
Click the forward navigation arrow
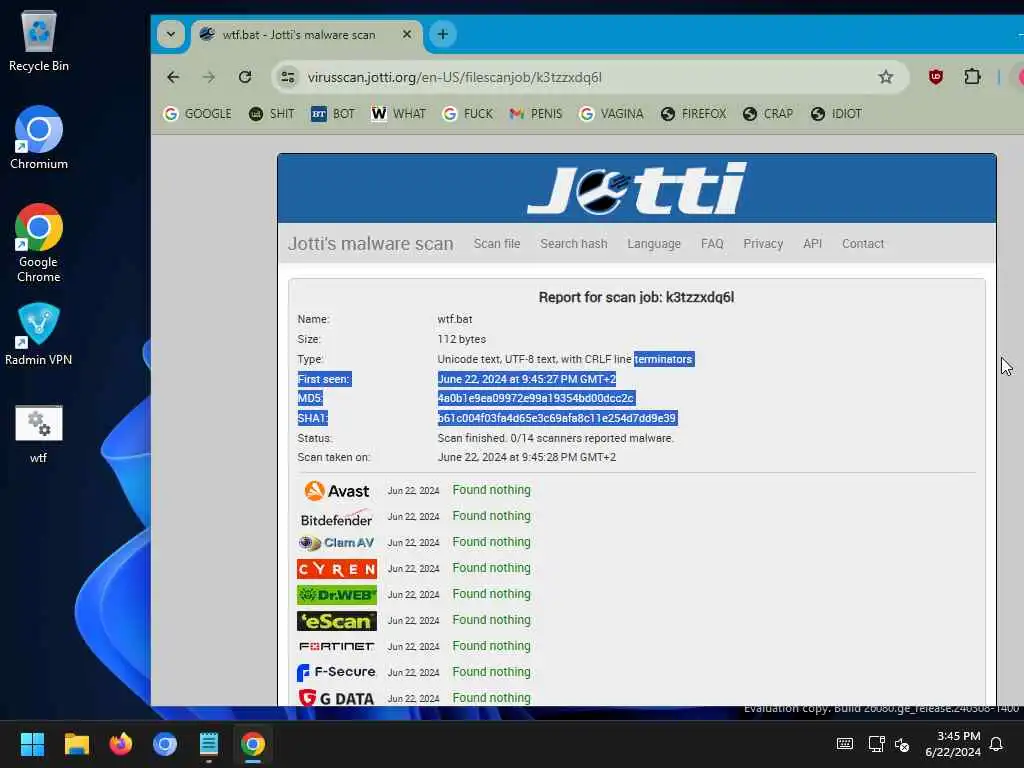click(x=209, y=77)
